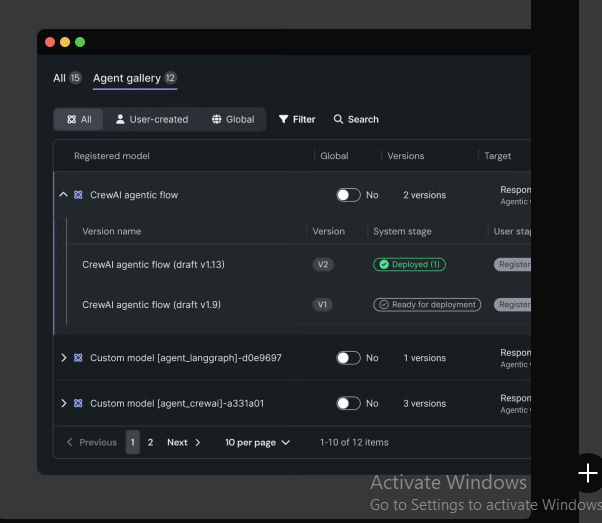Click agent icon beside agent_langgraph-d0e9697
This screenshot has width=602, height=523.
click(78, 358)
